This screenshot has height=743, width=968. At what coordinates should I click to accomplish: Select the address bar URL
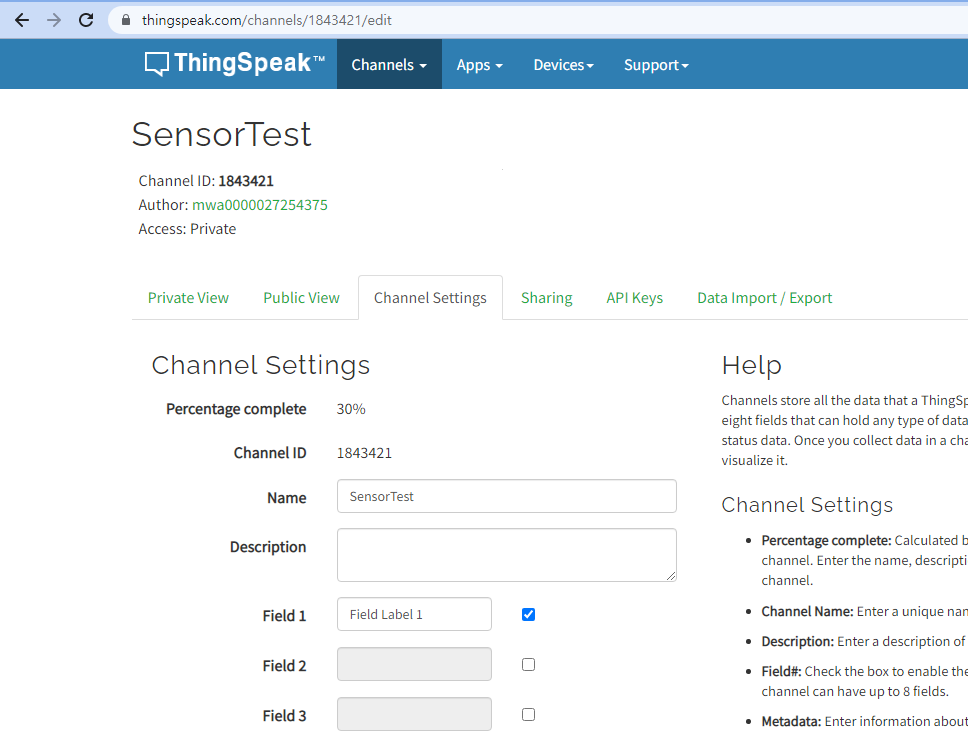pos(267,20)
